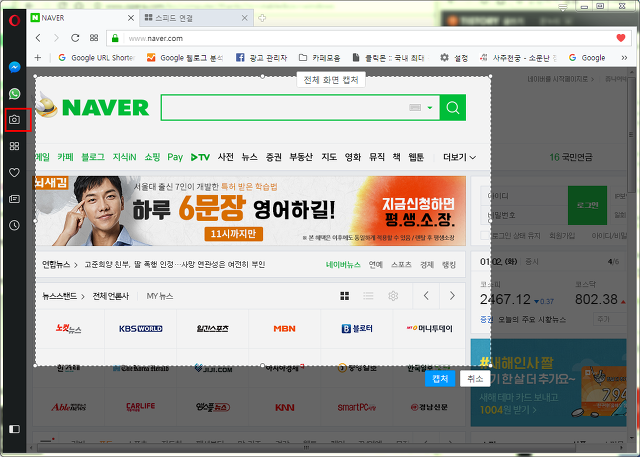The height and width of the screenshot is (457, 640).
Task: Open 전체 언론사 in 뉴스스탠드
Action: coord(111,296)
